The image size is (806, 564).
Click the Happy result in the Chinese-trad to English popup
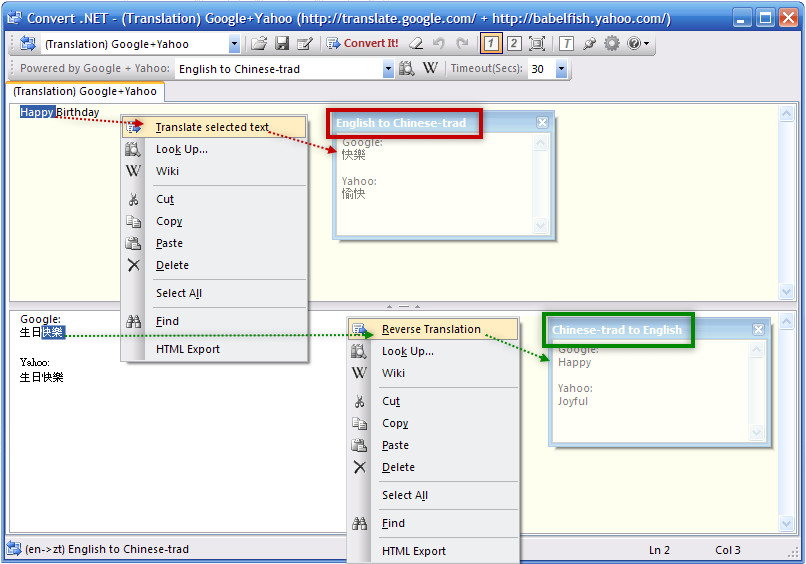pos(575,362)
